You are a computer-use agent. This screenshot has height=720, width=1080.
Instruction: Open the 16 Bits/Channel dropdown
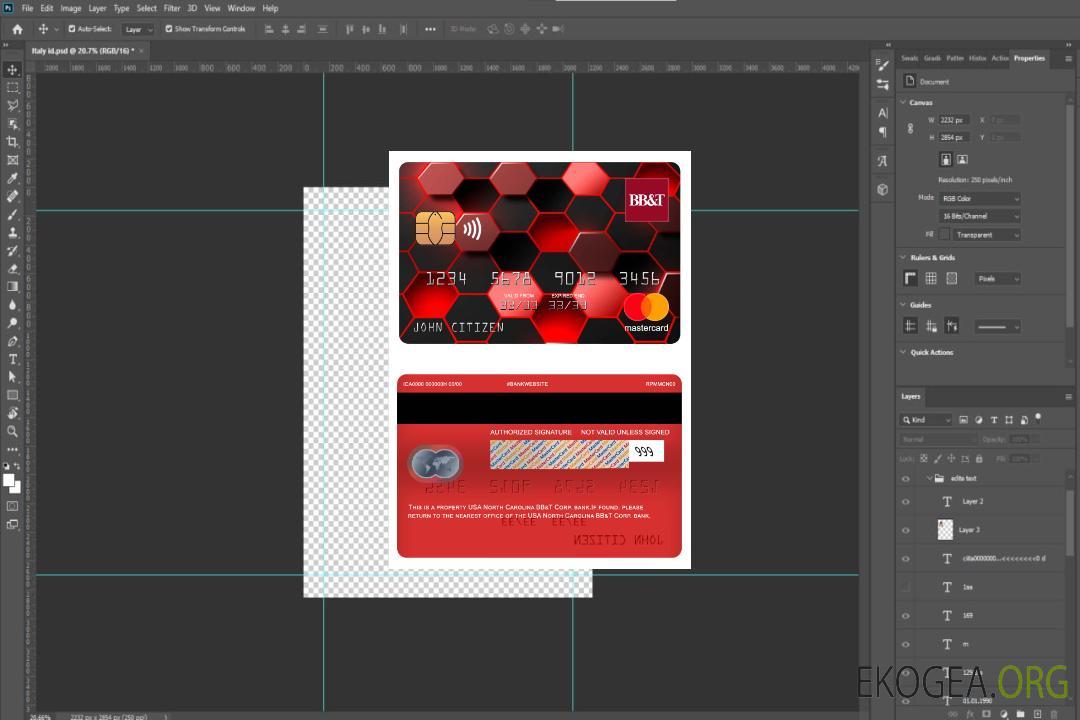[980, 216]
